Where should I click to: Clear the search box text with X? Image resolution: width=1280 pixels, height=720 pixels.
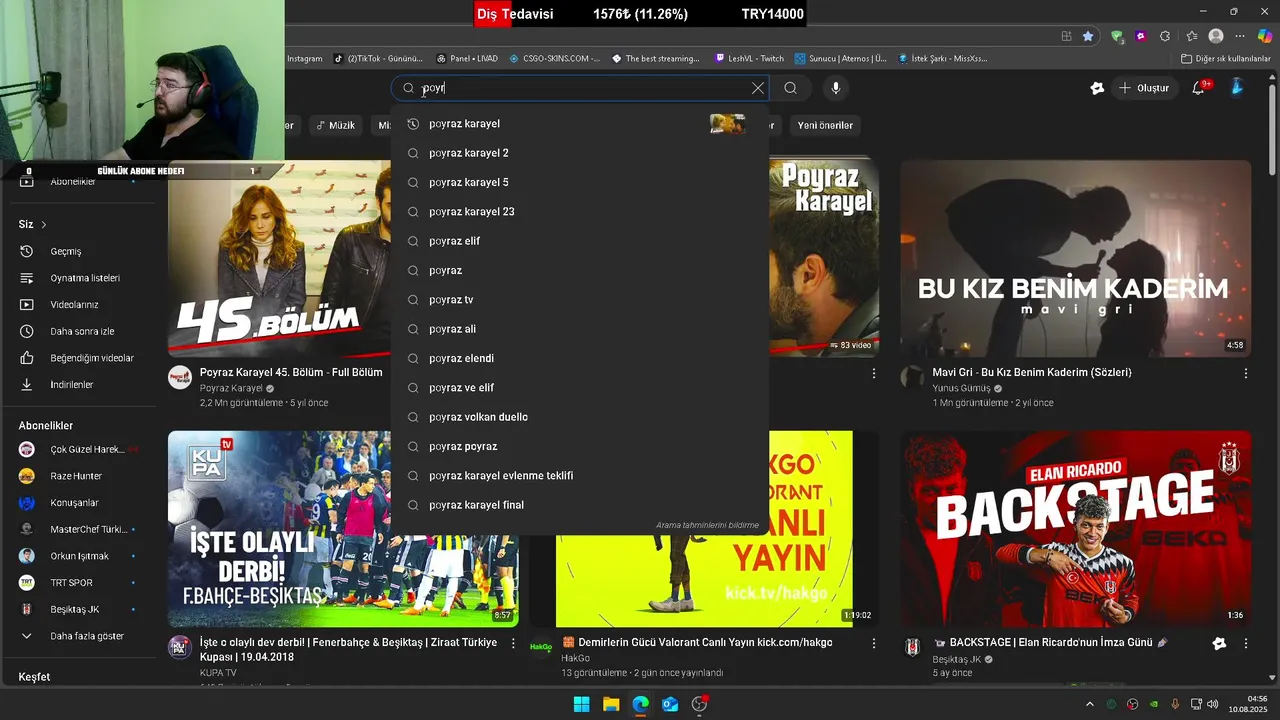pos(758,88)
